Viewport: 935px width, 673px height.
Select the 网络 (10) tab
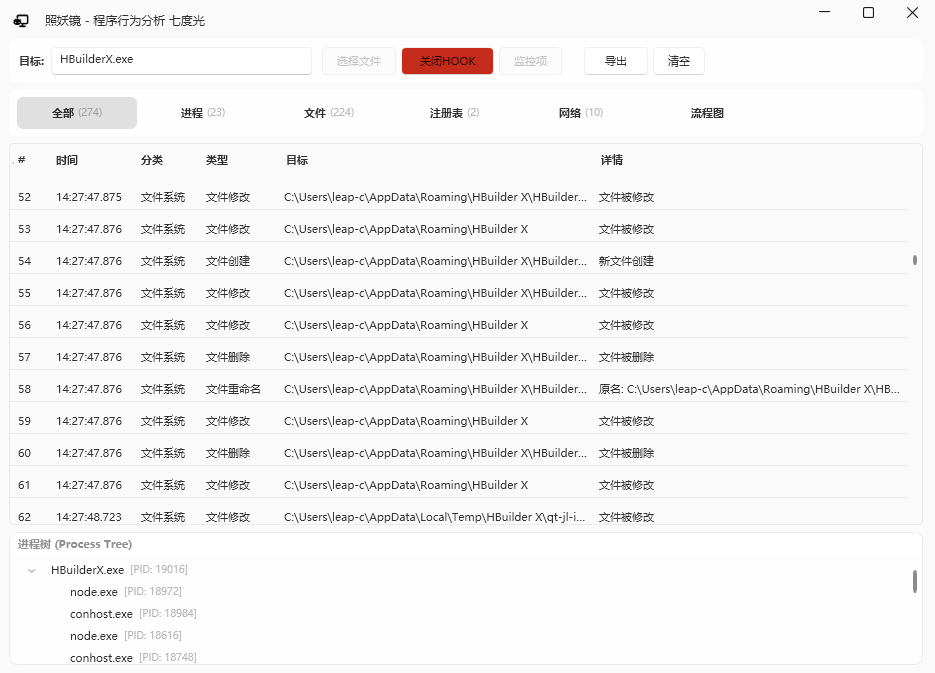point(581,113)
